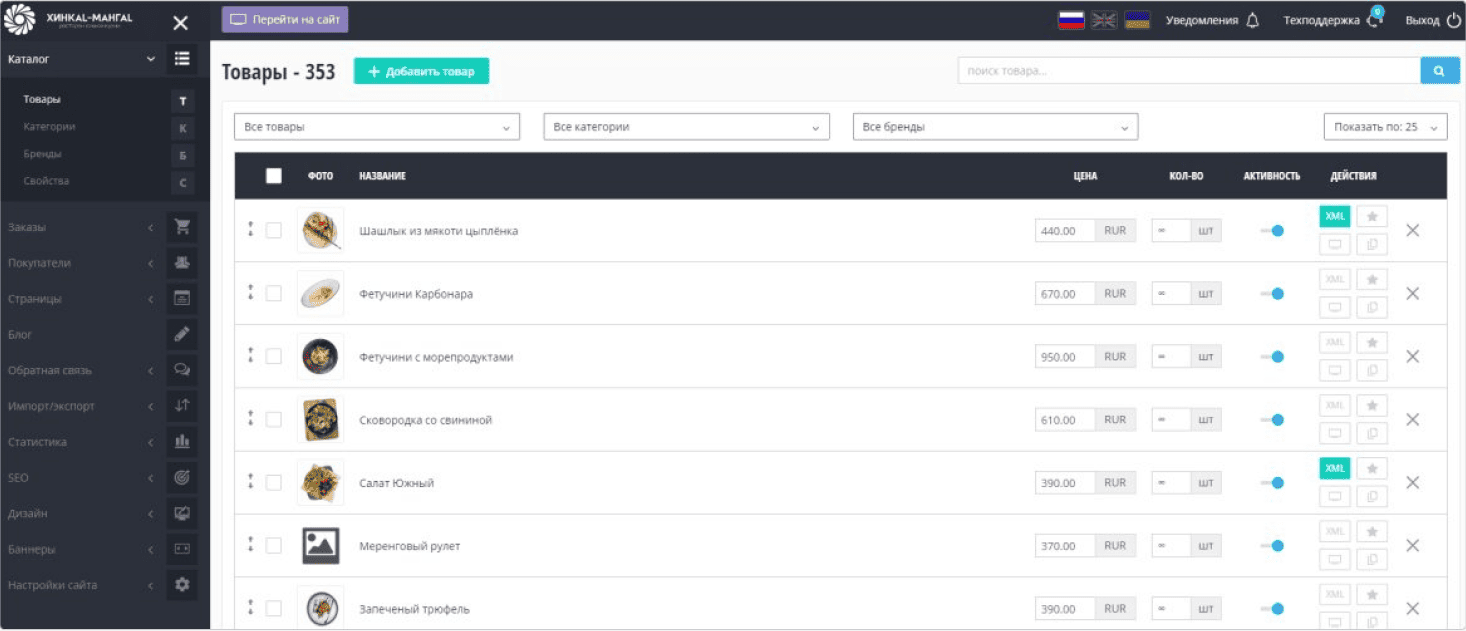Screen dimensions: 1466x631
Task: Click the Site settings gear icon
Action: point(182,585)
